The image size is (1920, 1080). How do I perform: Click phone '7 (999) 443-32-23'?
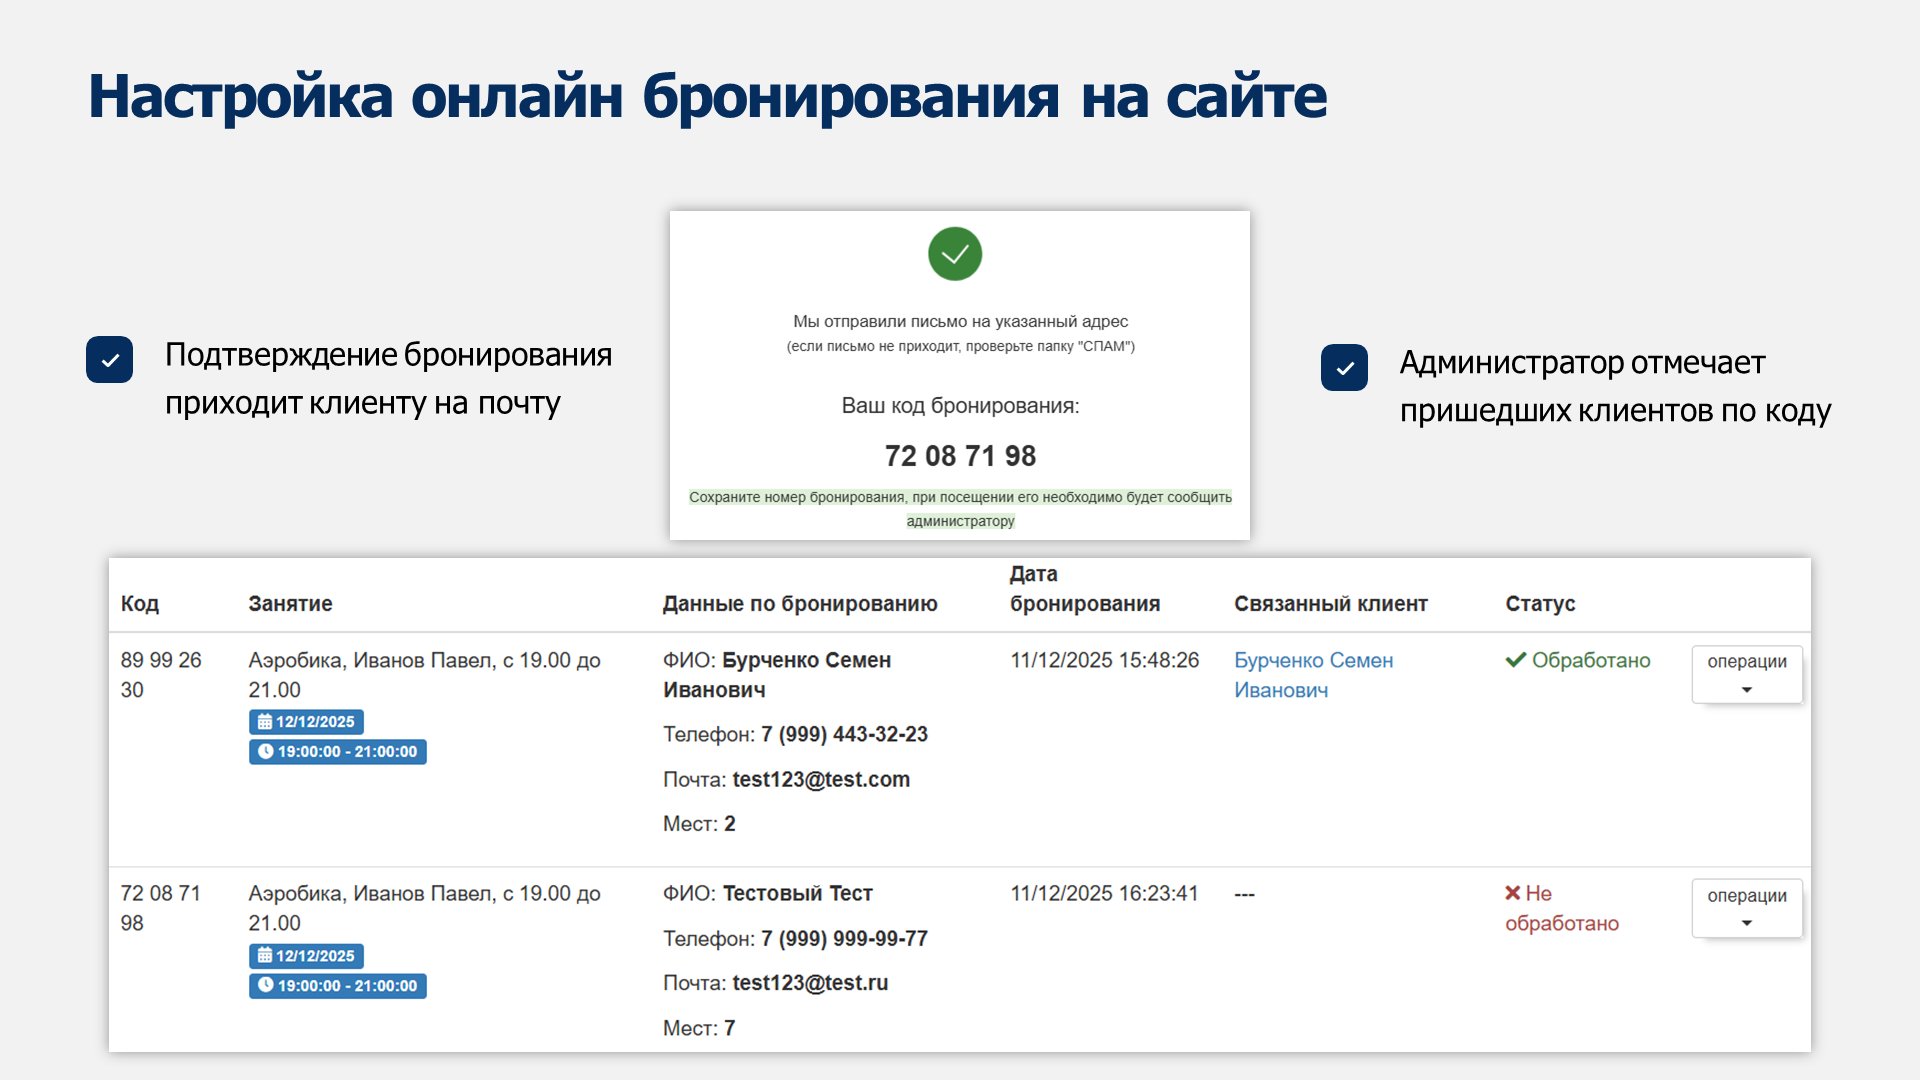point(844,734)
